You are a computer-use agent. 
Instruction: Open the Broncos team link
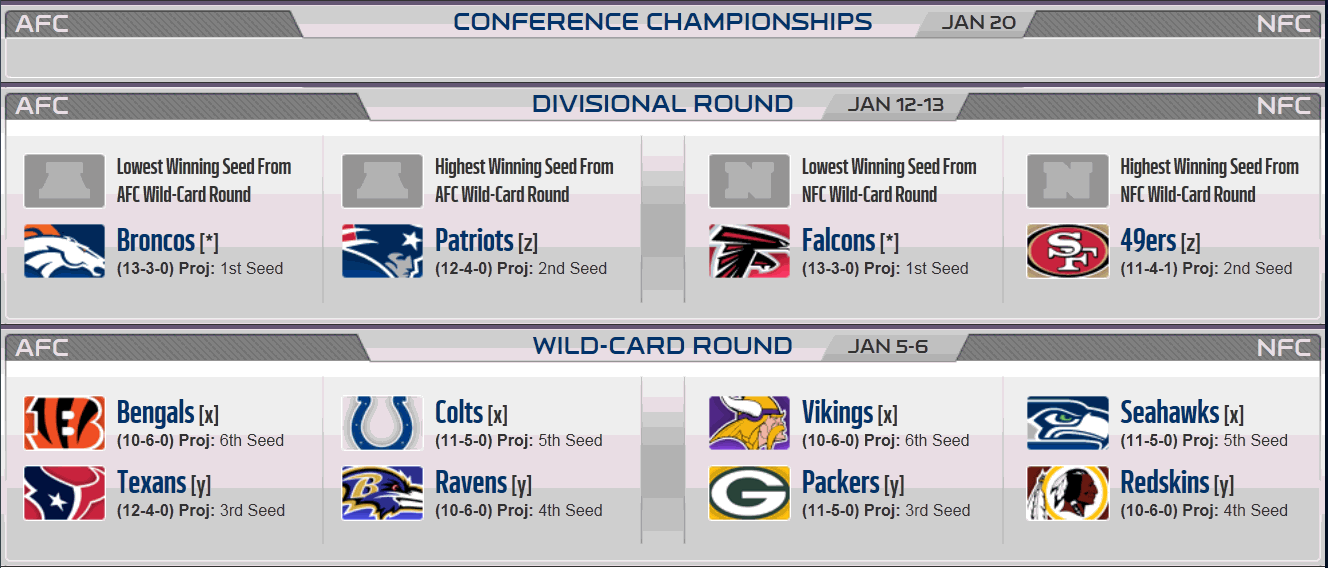coord(155,241)
